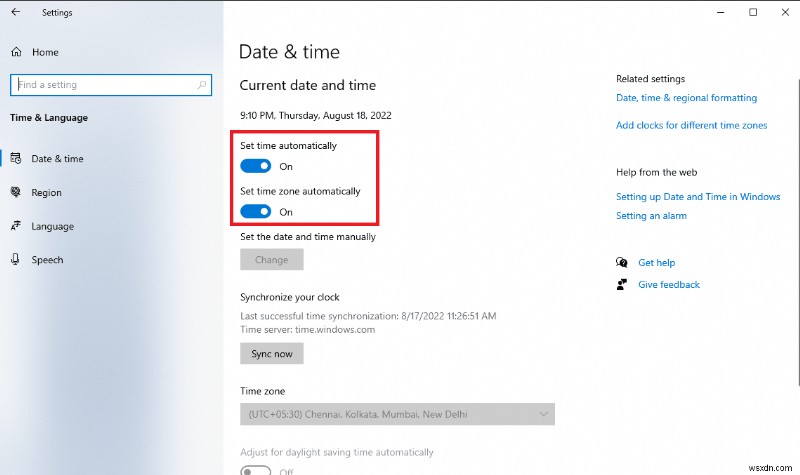Select Region in the sidebar menu
The image size is (800, 475).
[x=46, y=193]
